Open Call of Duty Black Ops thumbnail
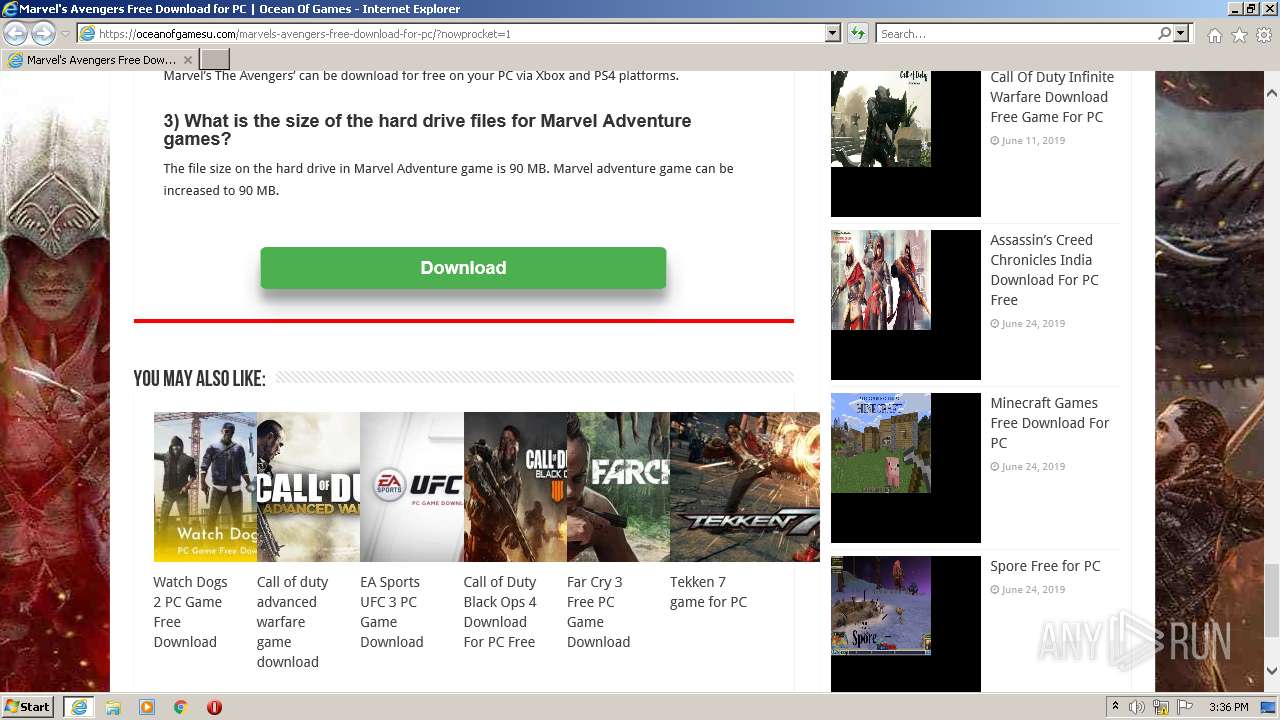1280x720 pixels. click(x=515, y=487)
